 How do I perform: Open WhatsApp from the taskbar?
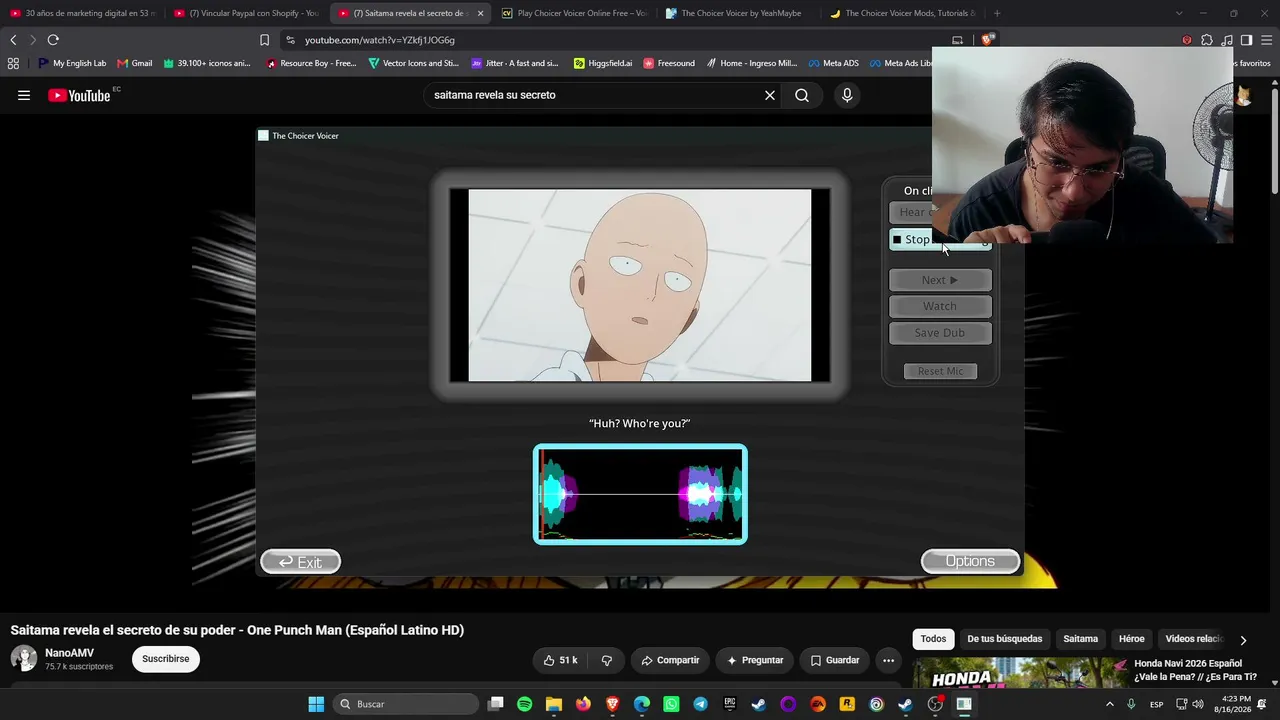coord(671,704)
